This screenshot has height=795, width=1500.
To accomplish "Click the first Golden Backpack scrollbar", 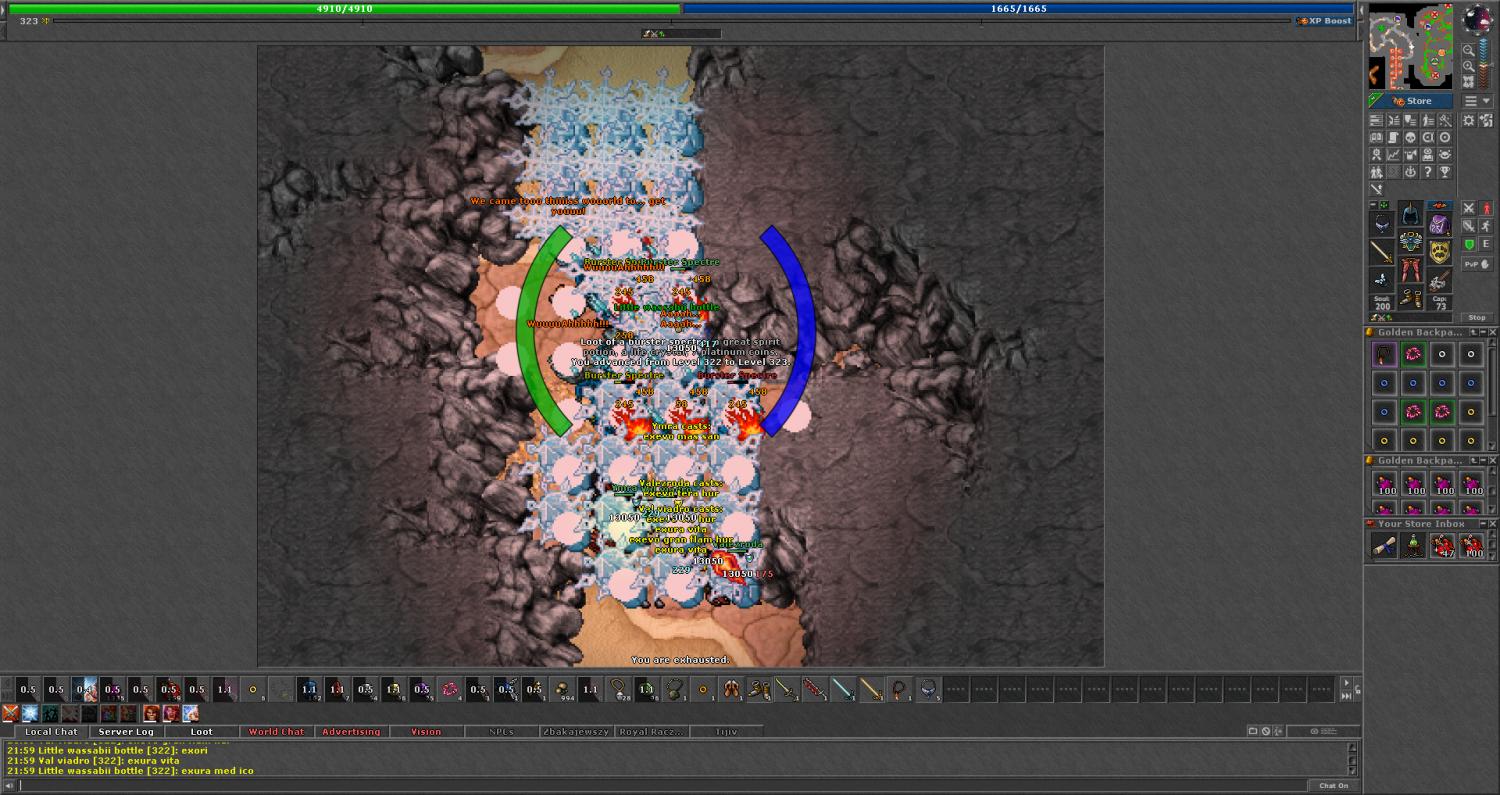I will (x=1492, y=395).
